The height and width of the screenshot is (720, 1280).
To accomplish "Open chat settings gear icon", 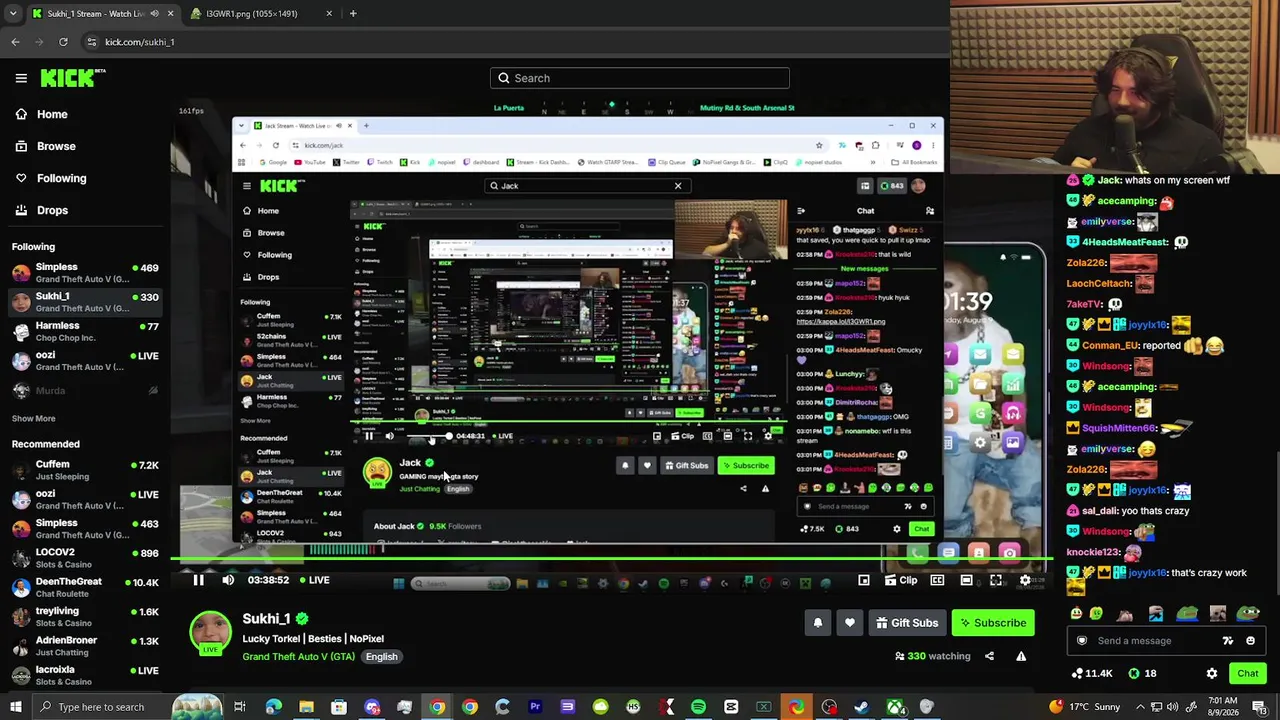I will [x=1212, y=674].
